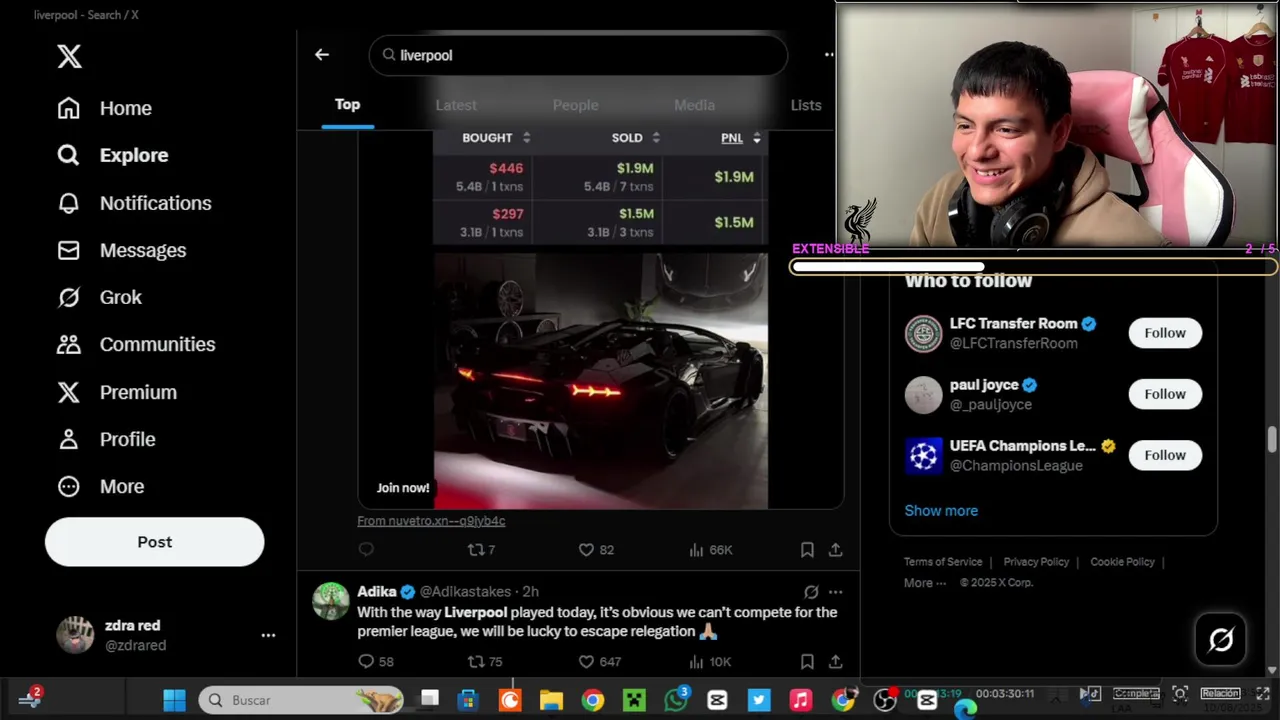The image size is (1280, 720).
Task: Open the Cookie Policy link
Action: click(x=1122, y=562)
